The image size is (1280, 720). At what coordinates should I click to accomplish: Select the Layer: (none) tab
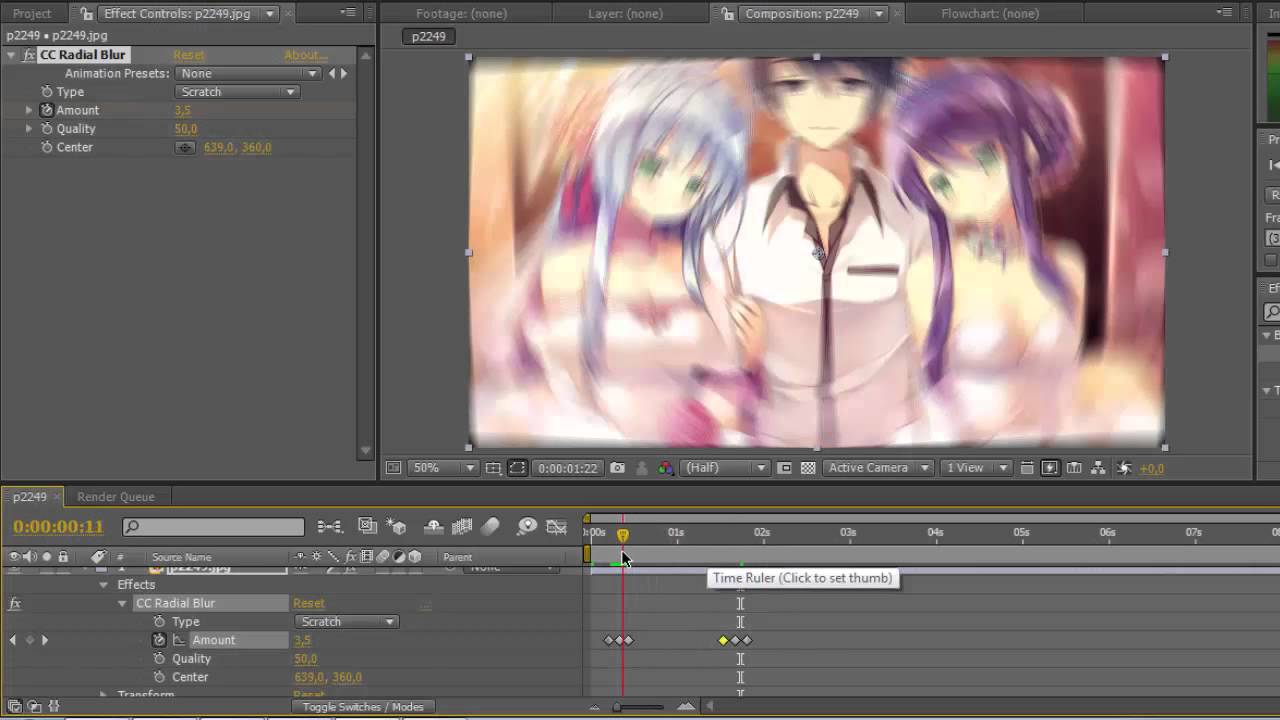click(625, 14)
